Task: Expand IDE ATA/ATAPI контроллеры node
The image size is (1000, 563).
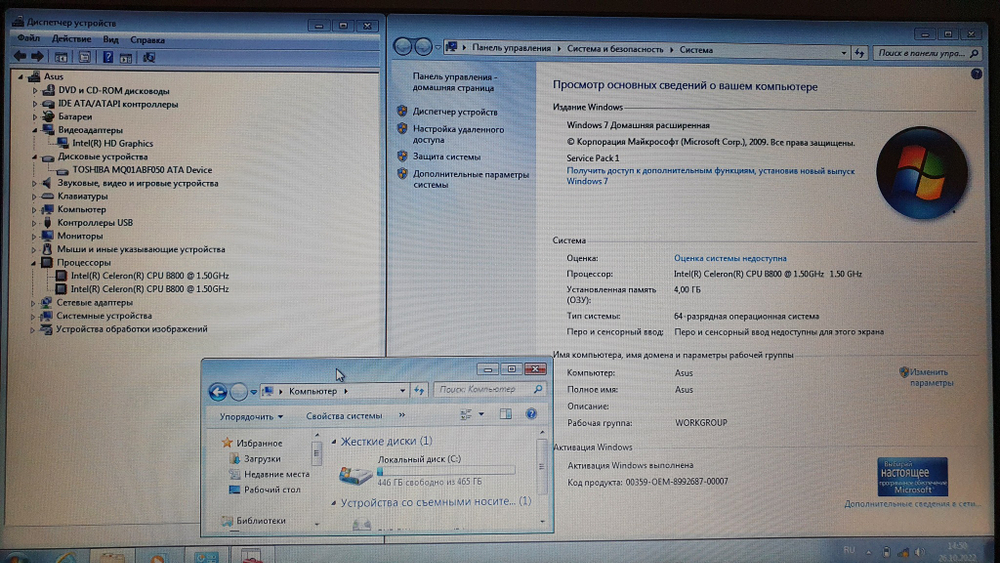Action: tap(35, 104)
